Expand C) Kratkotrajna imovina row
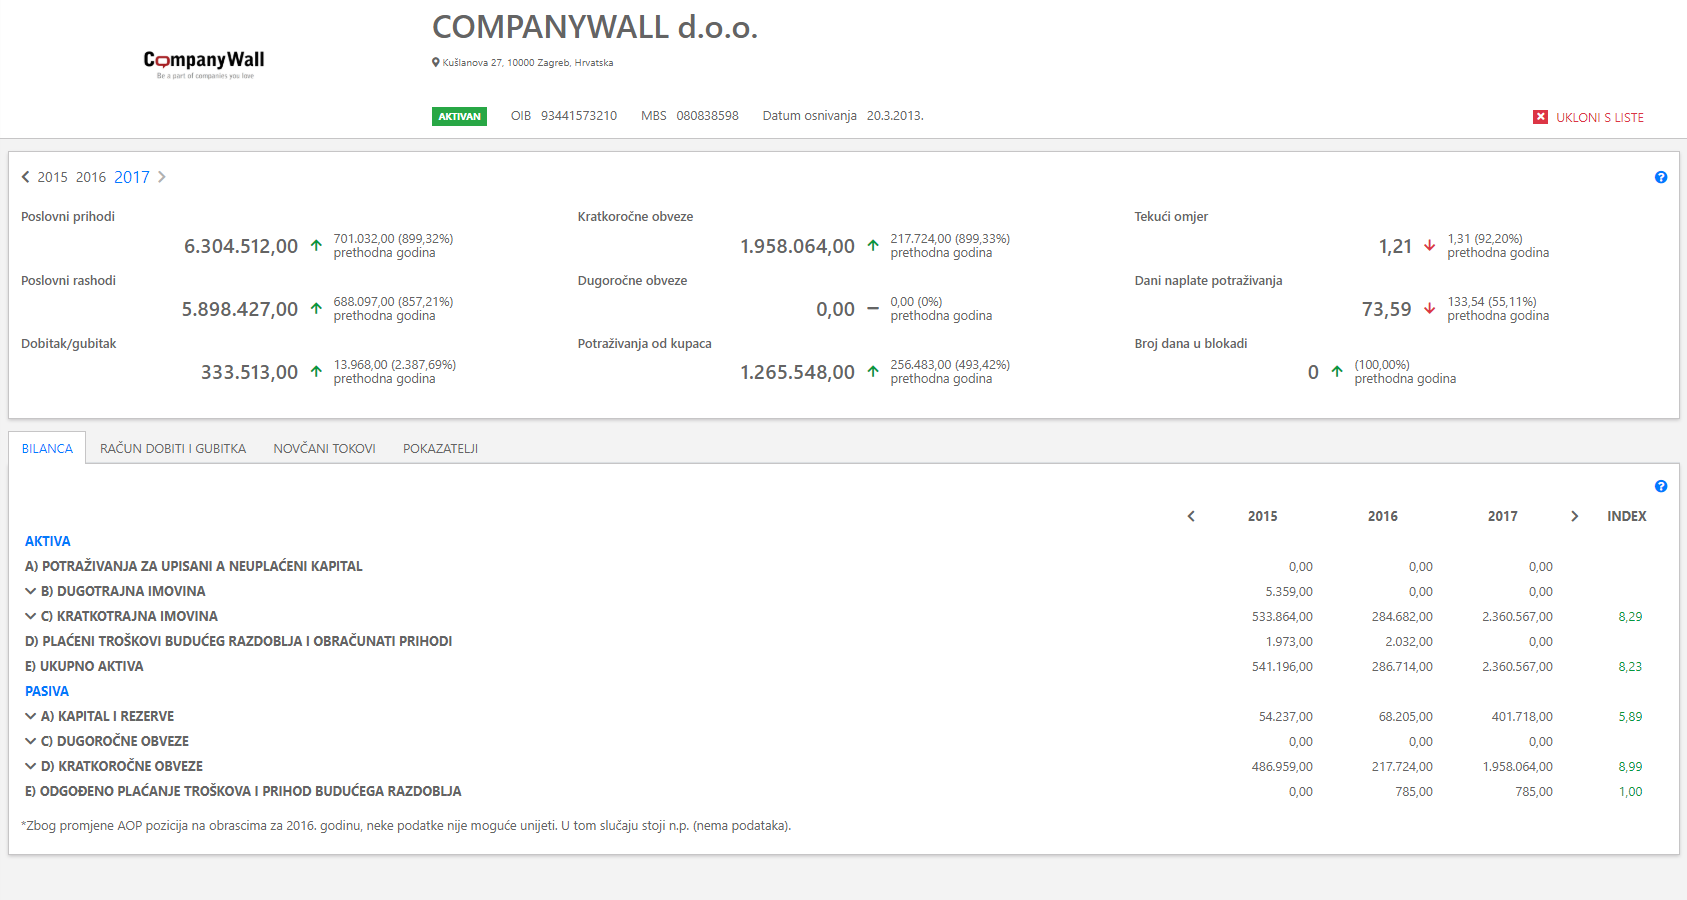The height and width of the screenshot is (900, 1687). click(x=31, y=616)
